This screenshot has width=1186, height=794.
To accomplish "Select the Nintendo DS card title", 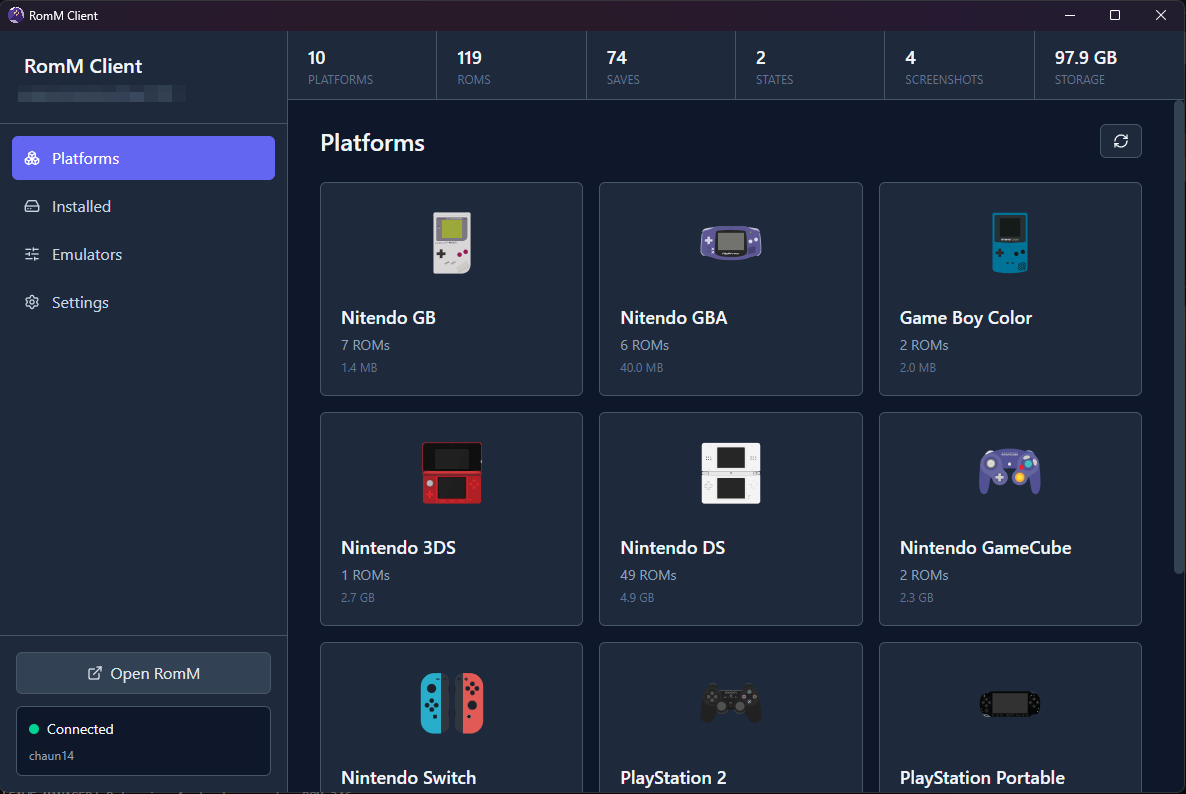I will (672, 547).
